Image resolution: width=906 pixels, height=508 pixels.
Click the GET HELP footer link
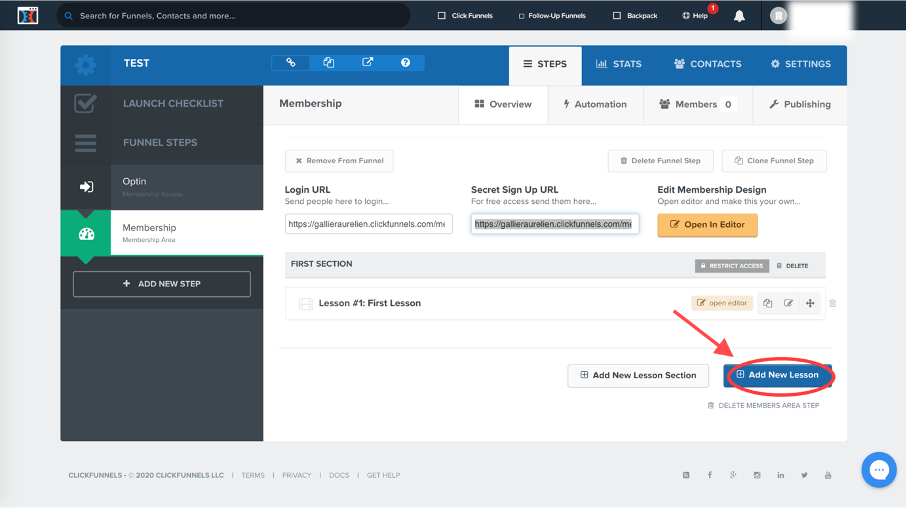click(x=384, y=476)
